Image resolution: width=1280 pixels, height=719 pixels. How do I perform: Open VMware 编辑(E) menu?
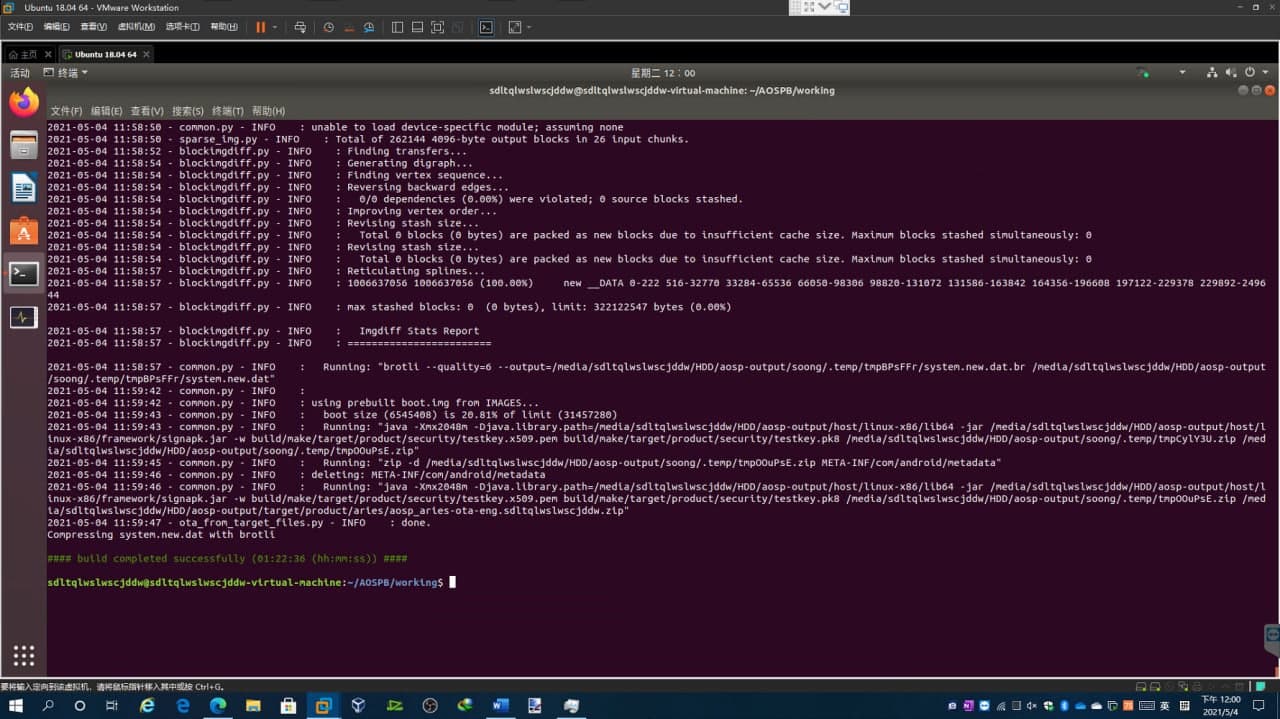click(56, 27)
